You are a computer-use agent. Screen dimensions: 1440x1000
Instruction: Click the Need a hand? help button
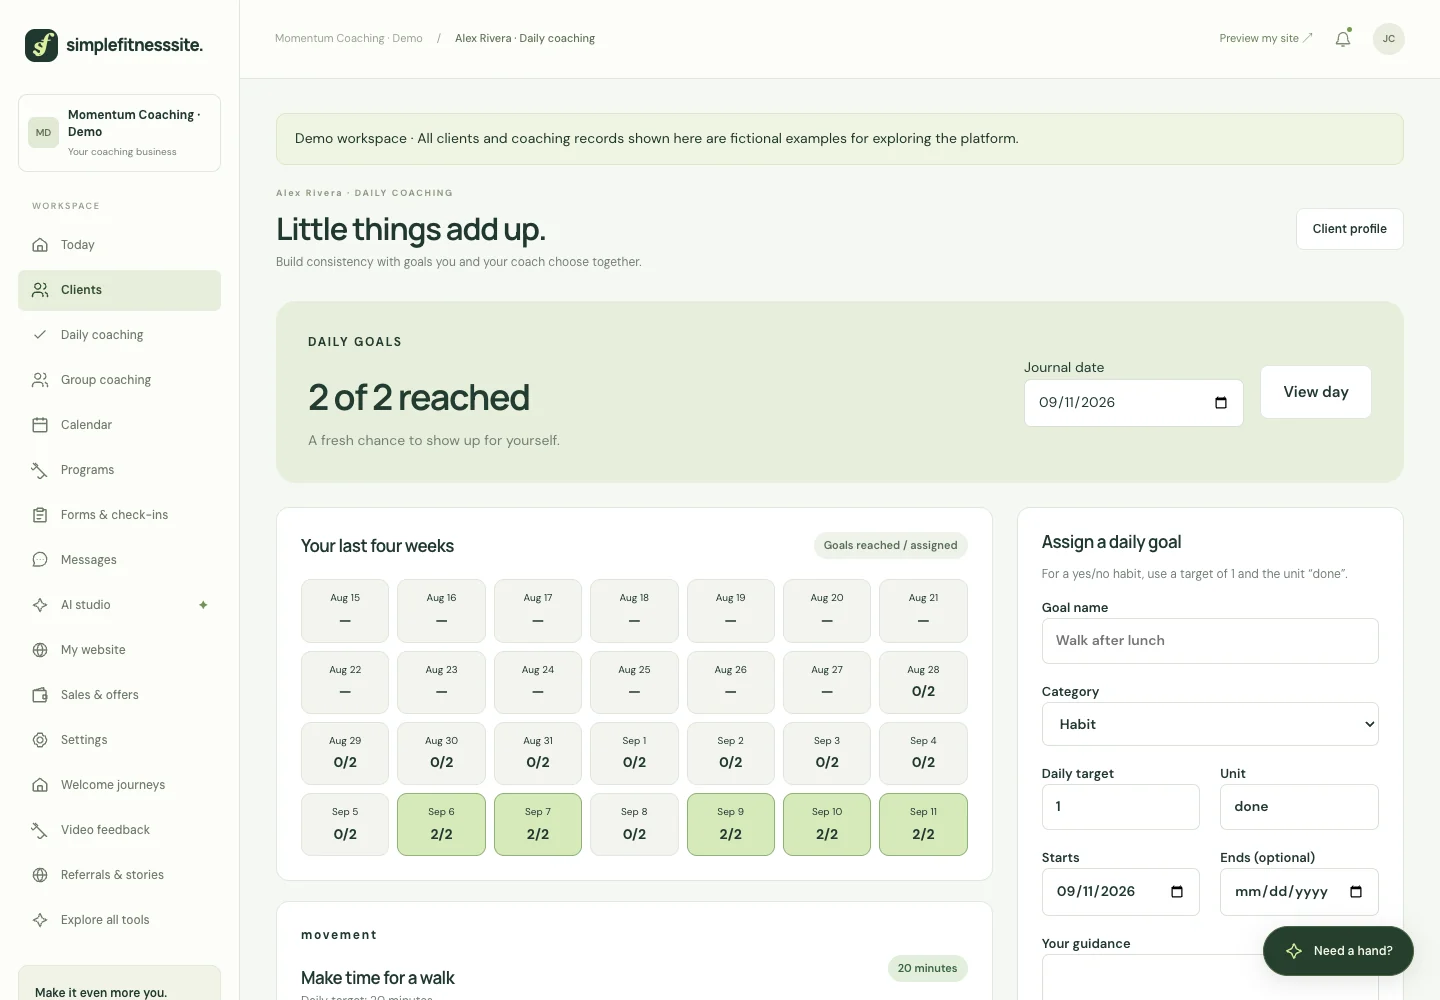click(x=1338, y=951)
